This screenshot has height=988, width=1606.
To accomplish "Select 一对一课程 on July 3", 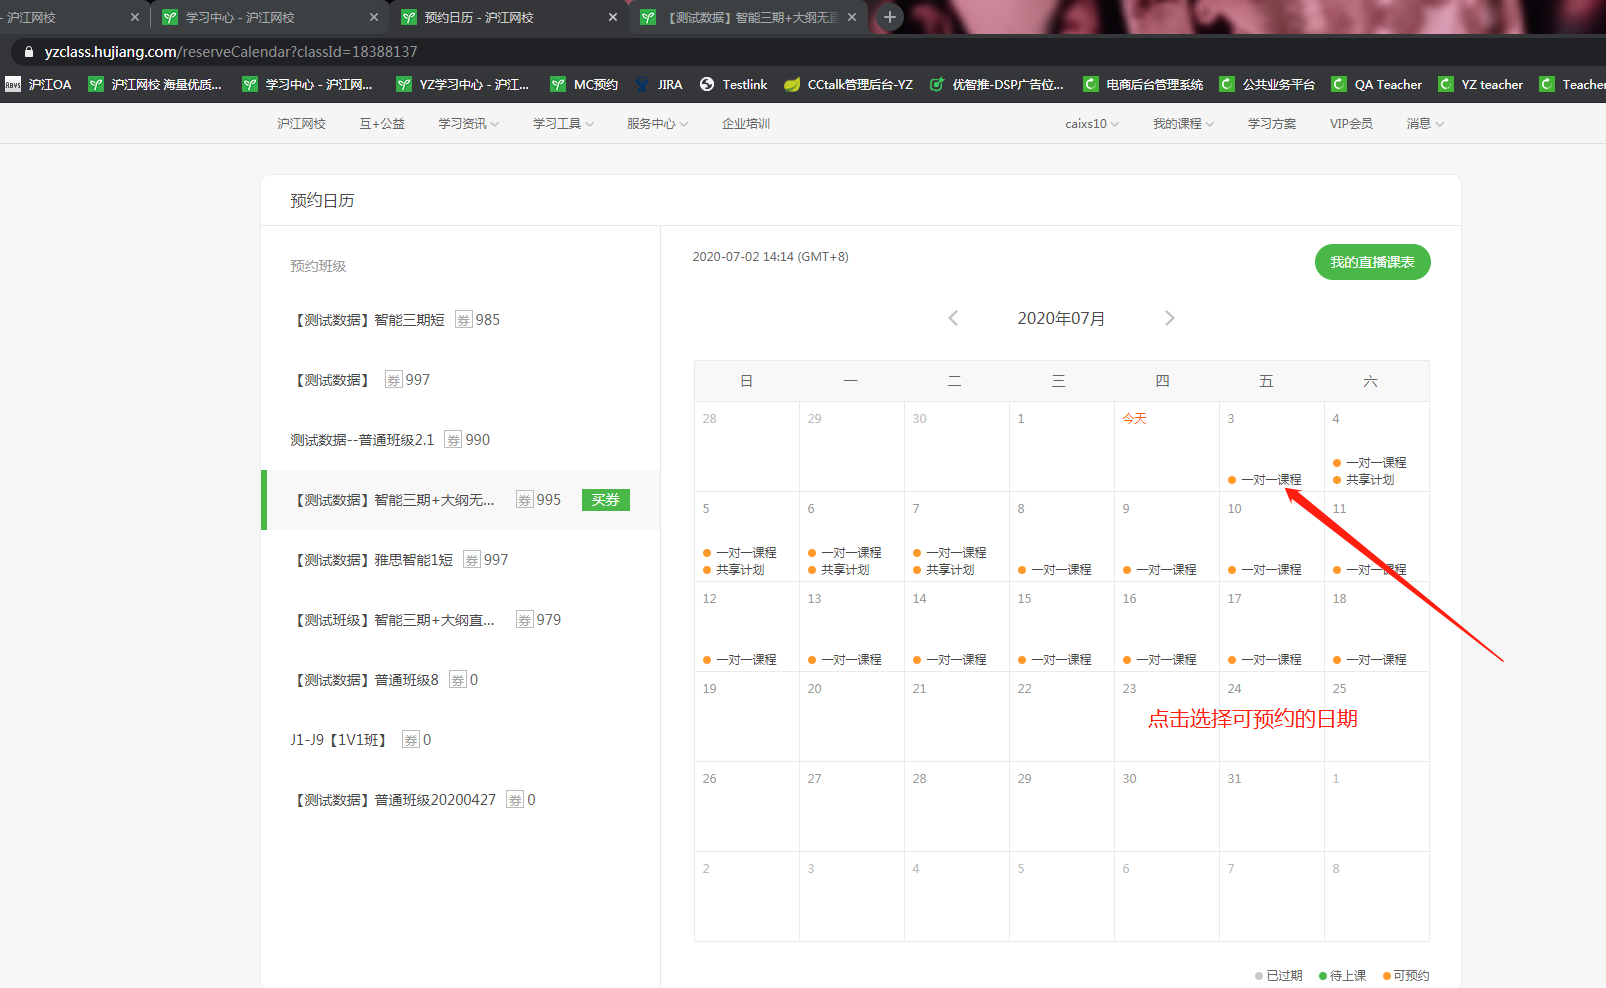I will pyautogui.click(x=1270, y=480).
